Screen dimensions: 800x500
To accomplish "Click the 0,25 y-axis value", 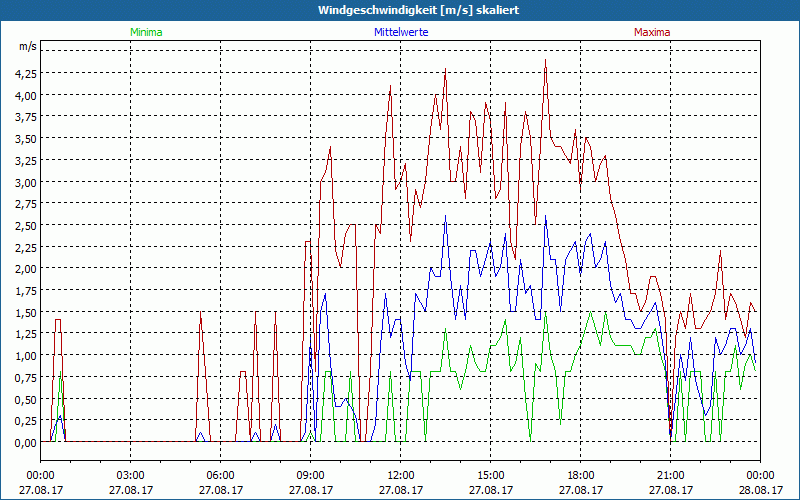I will [26, 420].
